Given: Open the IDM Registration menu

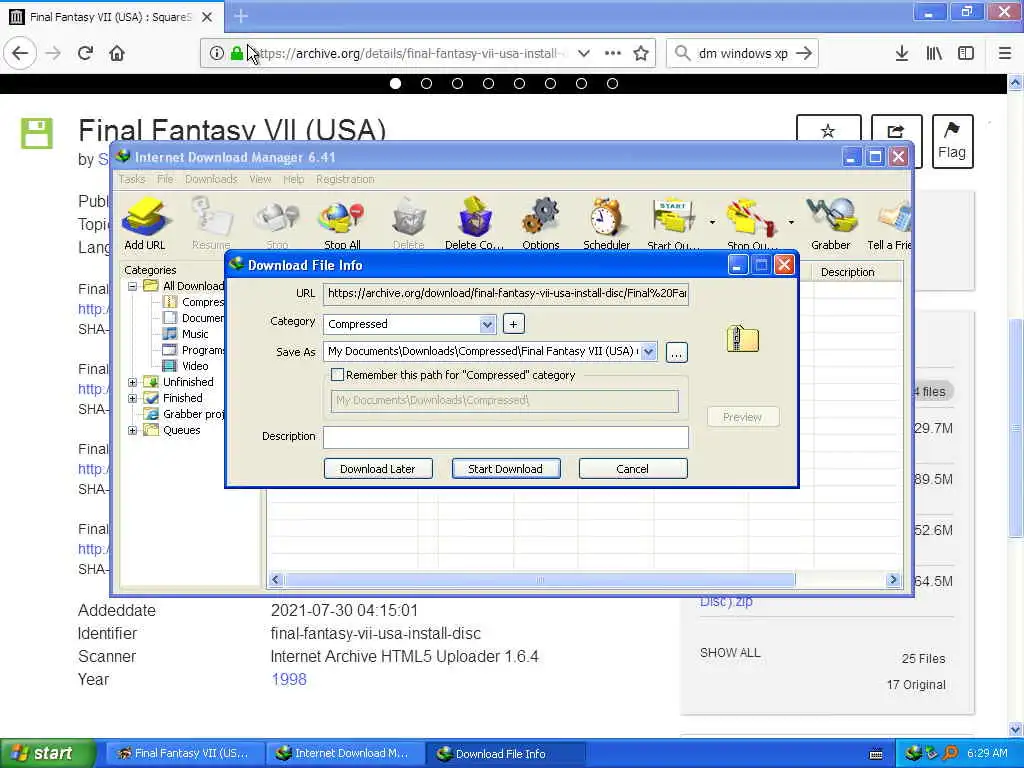Looking at the screenshot, I should pos(345,179).
